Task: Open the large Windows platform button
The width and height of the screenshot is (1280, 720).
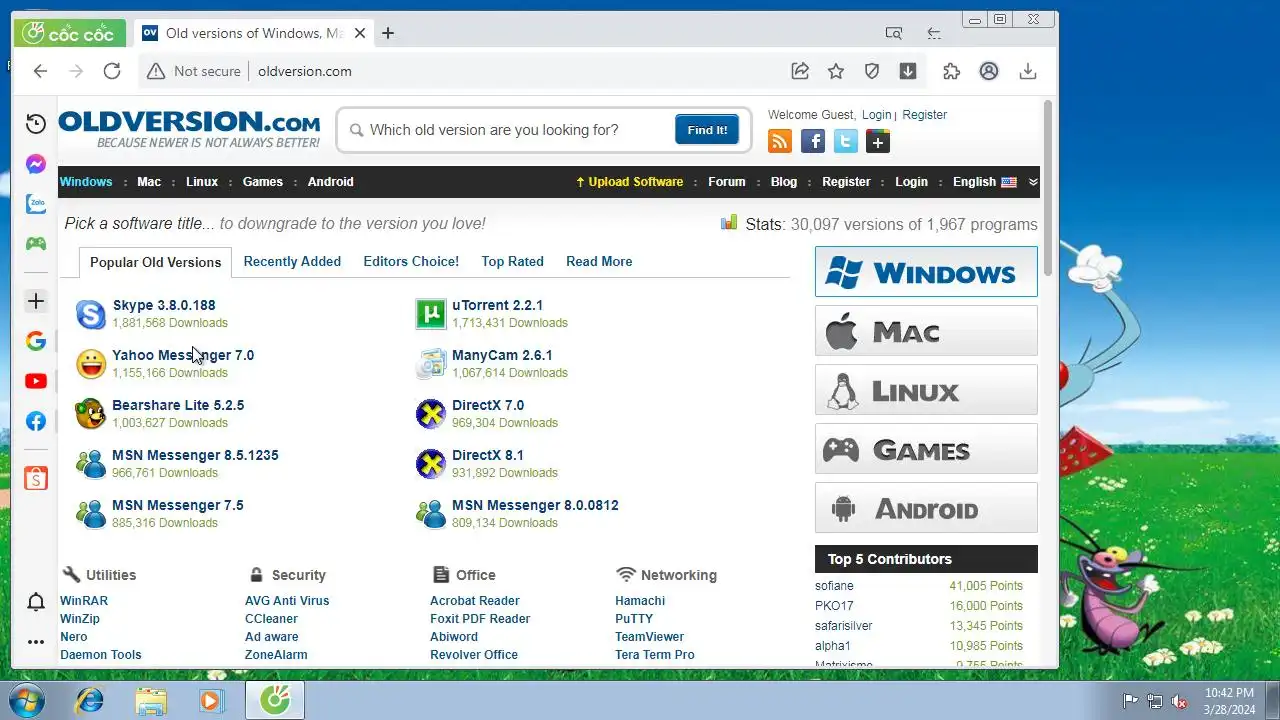Action: 926,272
